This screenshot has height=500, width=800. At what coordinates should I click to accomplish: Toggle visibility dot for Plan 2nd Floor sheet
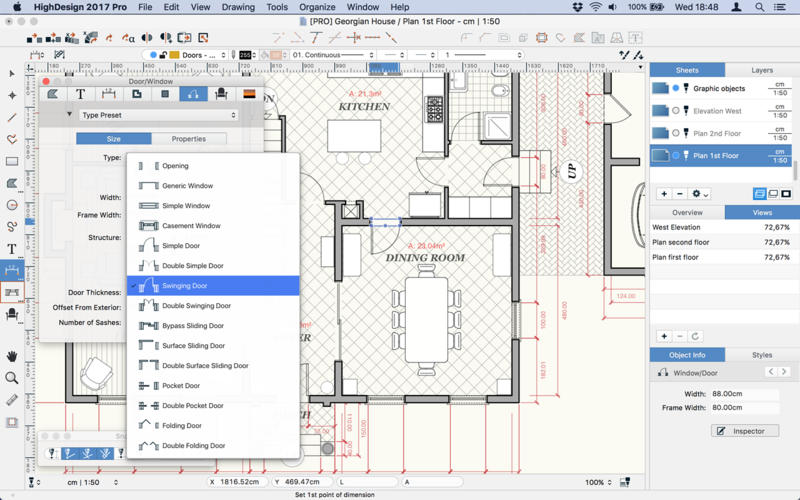click(676, 133)
